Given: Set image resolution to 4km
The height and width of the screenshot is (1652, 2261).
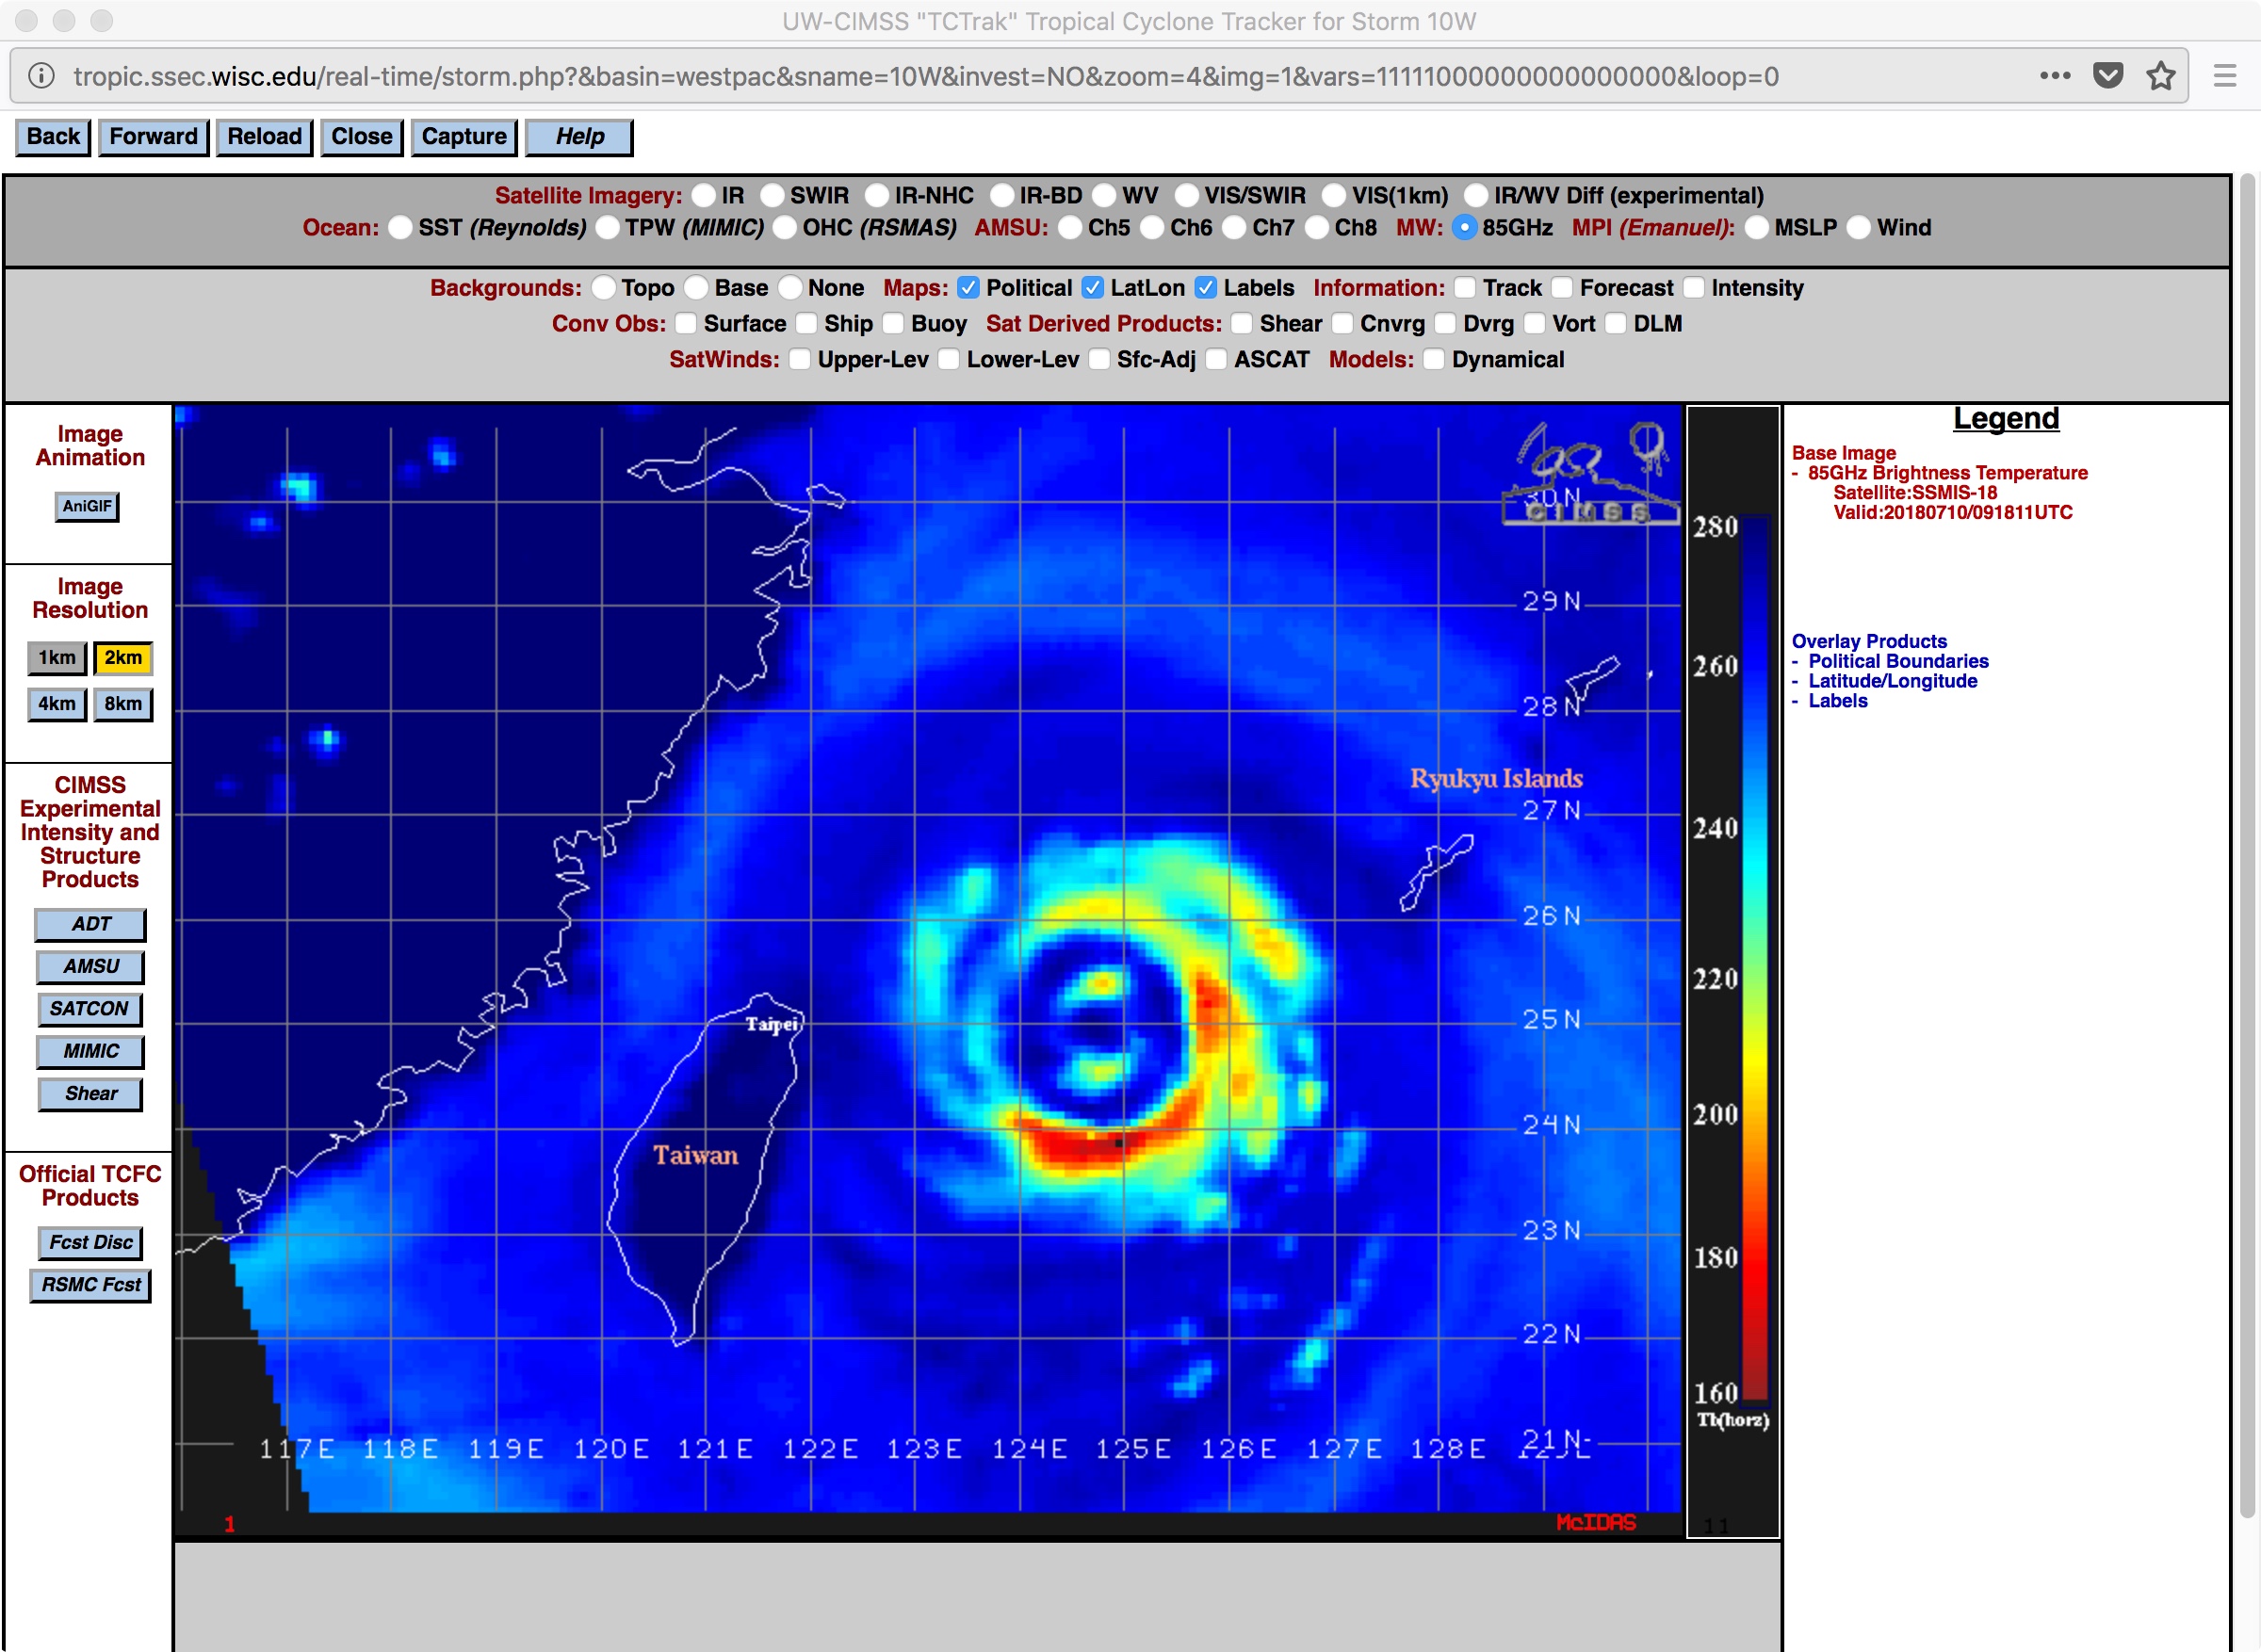Looking at the screenshot, I should point(57,705).
